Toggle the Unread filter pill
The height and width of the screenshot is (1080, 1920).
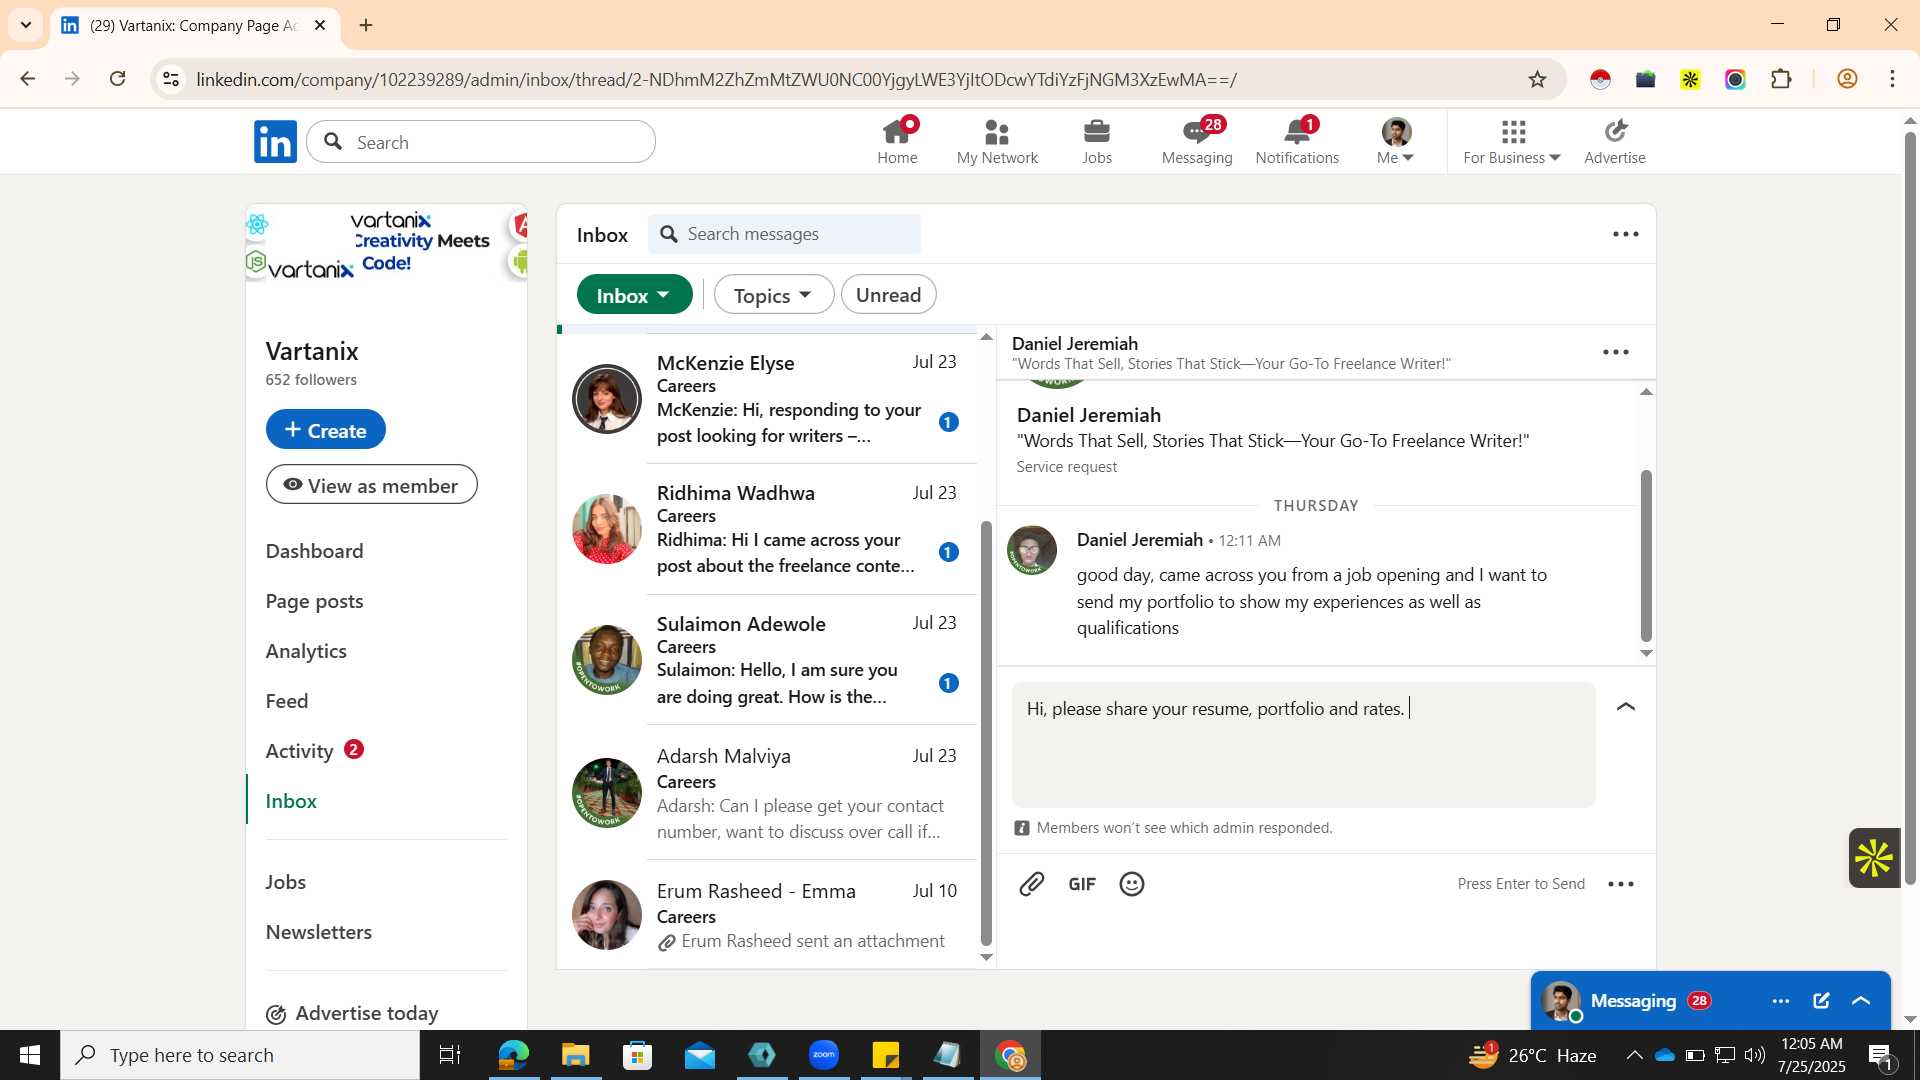tap(888, 295)
